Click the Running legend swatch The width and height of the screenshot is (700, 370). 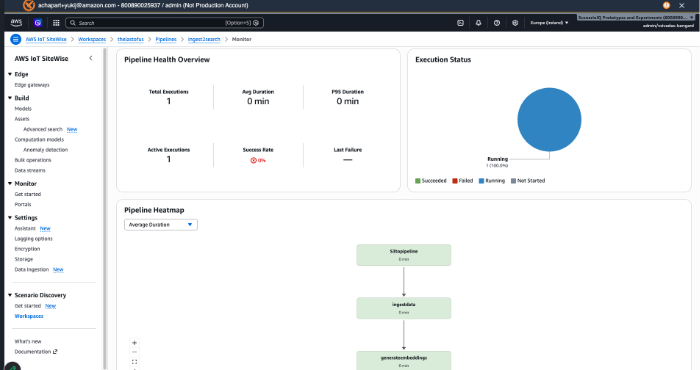(481, 181)
